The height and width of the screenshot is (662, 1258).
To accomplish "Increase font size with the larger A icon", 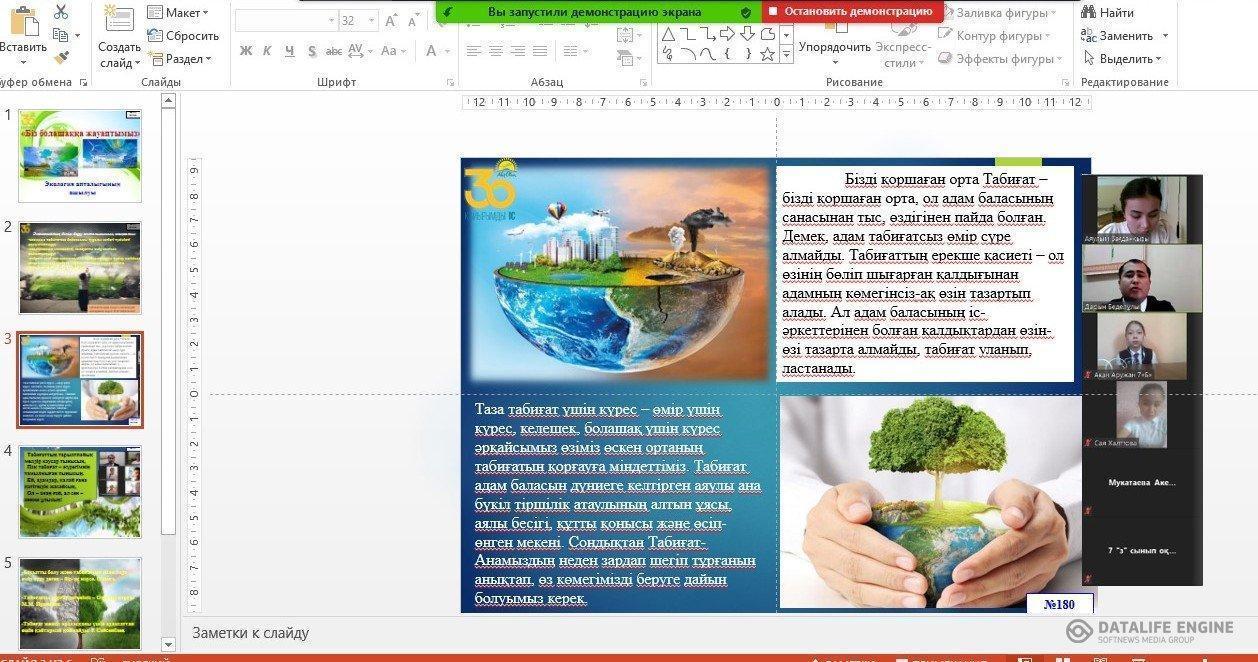I will point(391,20).
